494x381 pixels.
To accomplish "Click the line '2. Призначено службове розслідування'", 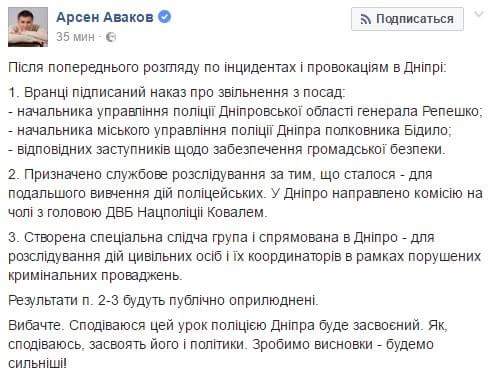I will click(220, 174).
